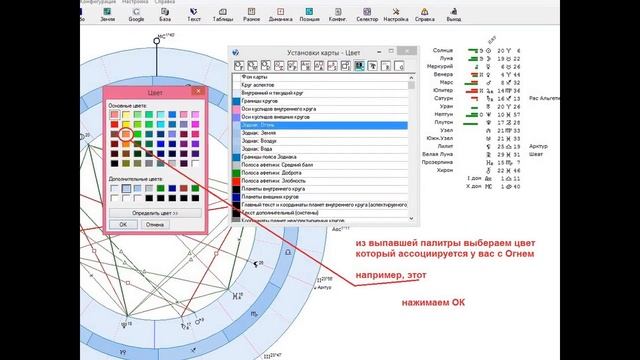Open the База database toolbar icon
The height and width of the screenshot is (360, 640).
pyautogui.click(x=165, y=14)
